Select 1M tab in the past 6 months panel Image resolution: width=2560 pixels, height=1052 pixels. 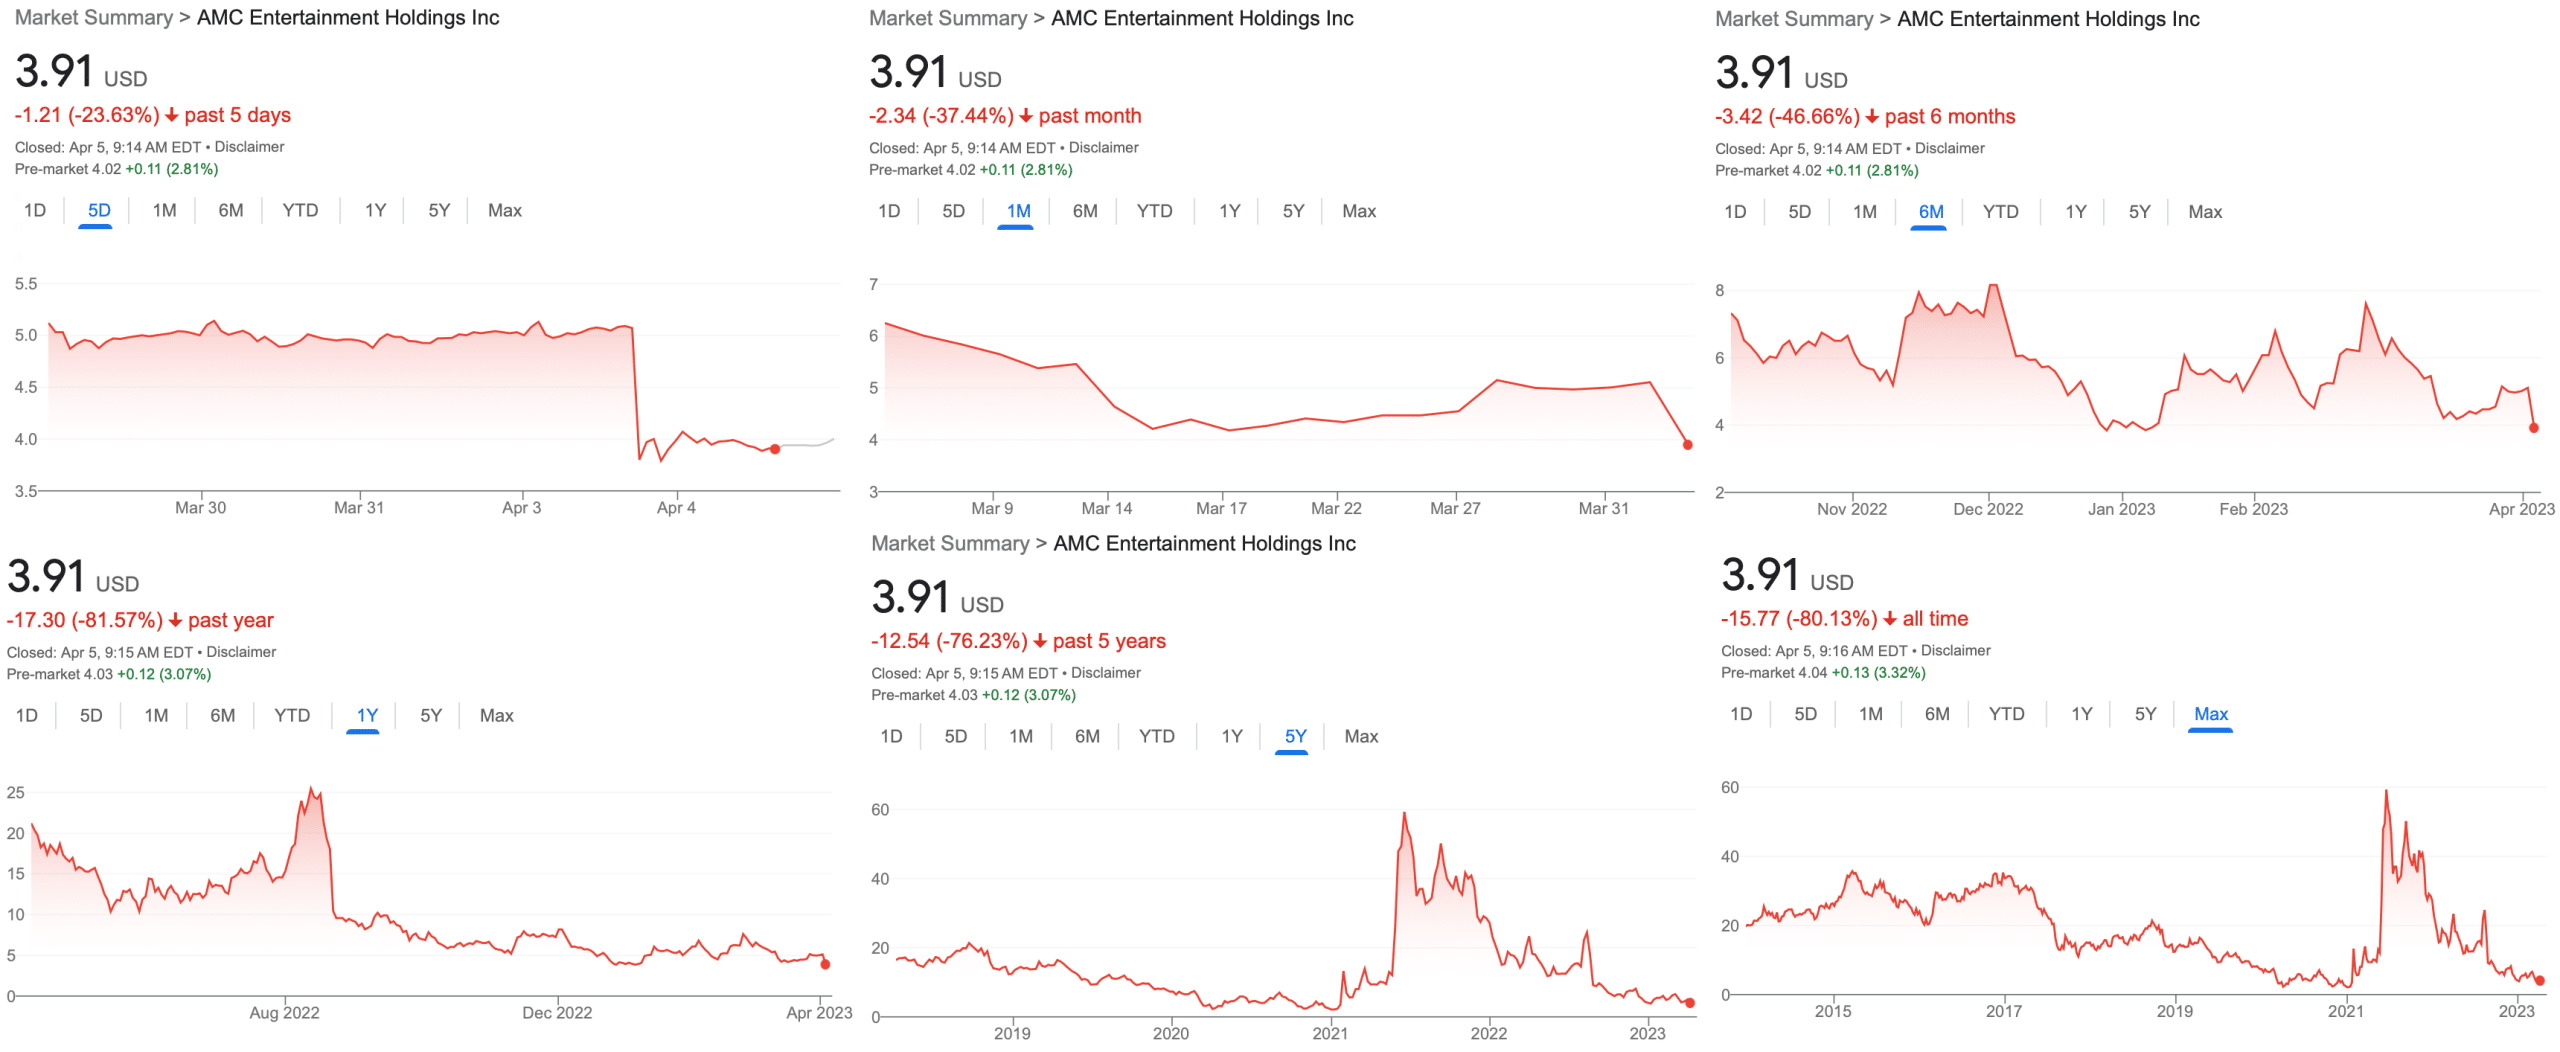click(1864, 212)
